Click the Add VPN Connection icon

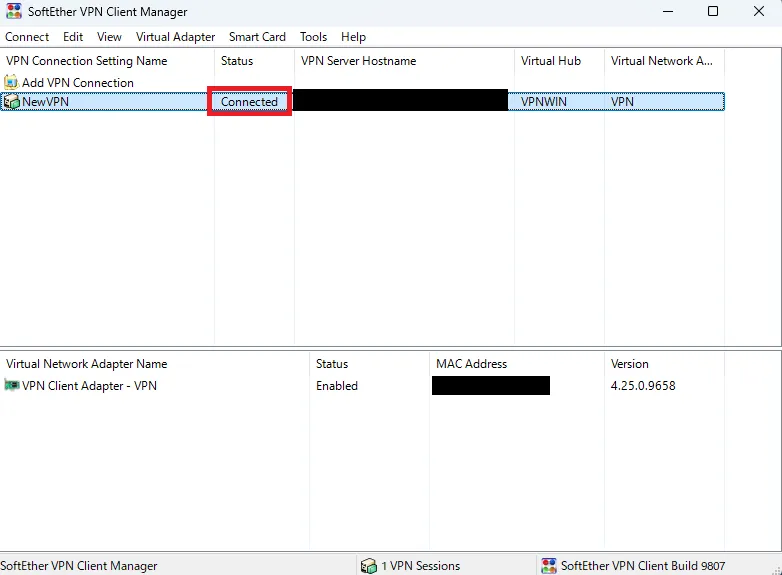(x=11, y=82)
